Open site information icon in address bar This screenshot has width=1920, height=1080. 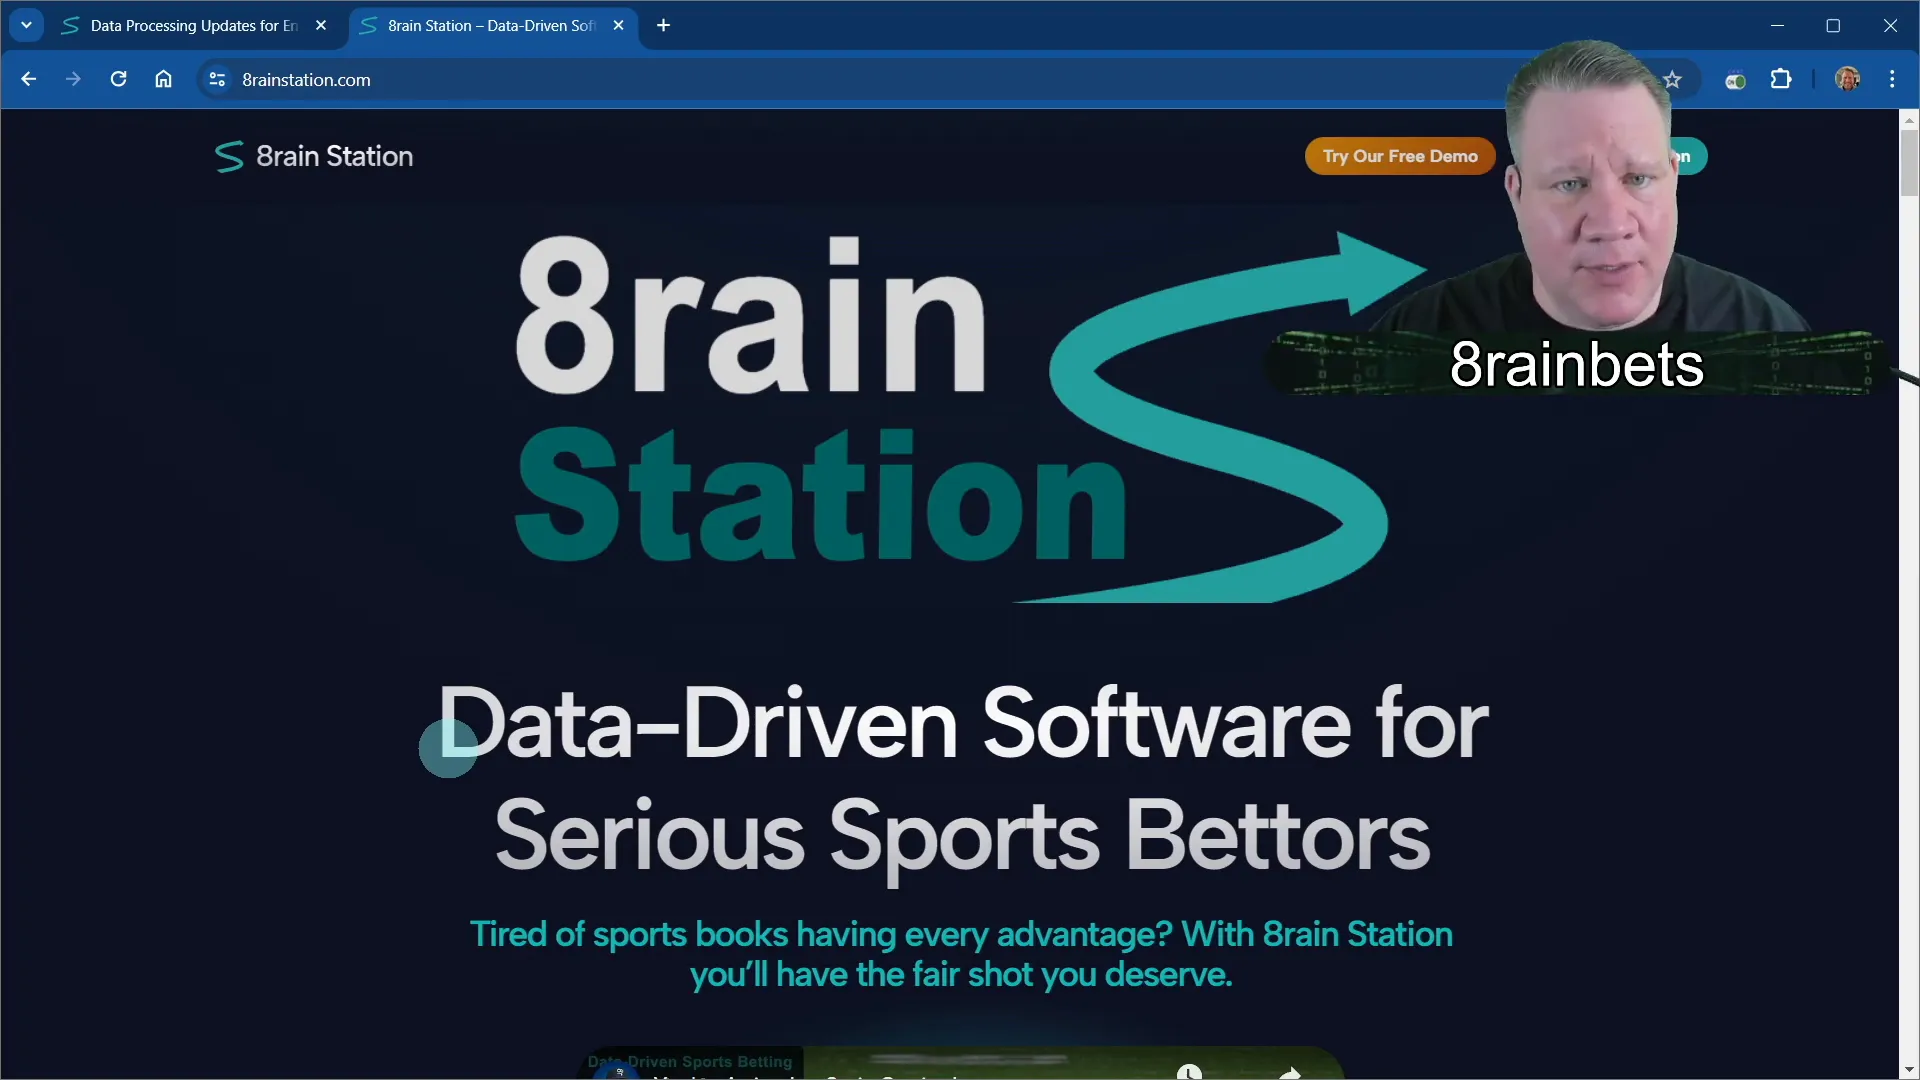pos(217,79)
